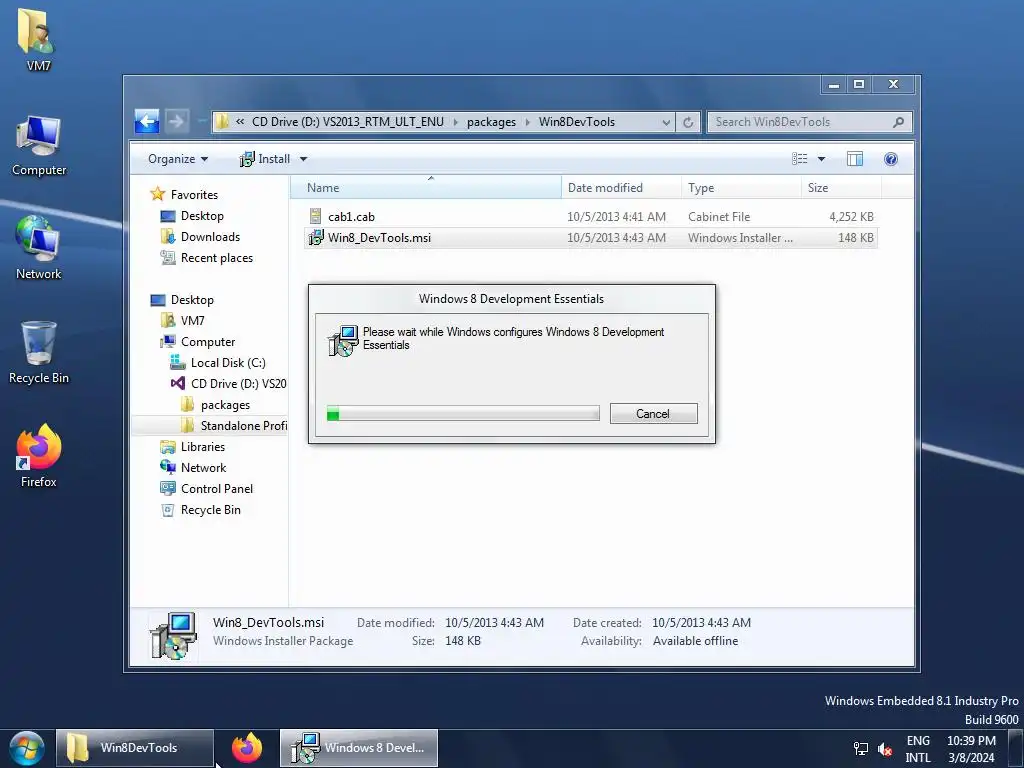This screenshot has height=768, width=1024.
Task: Click the installer progress bar
Action: [463, 413]
